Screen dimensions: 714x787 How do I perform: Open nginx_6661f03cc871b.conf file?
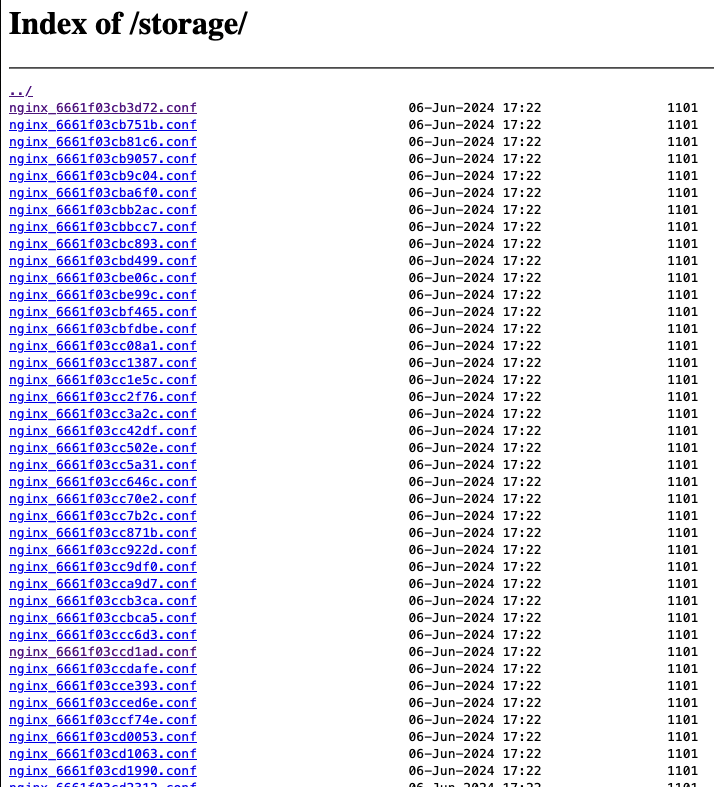click(103, 533)
